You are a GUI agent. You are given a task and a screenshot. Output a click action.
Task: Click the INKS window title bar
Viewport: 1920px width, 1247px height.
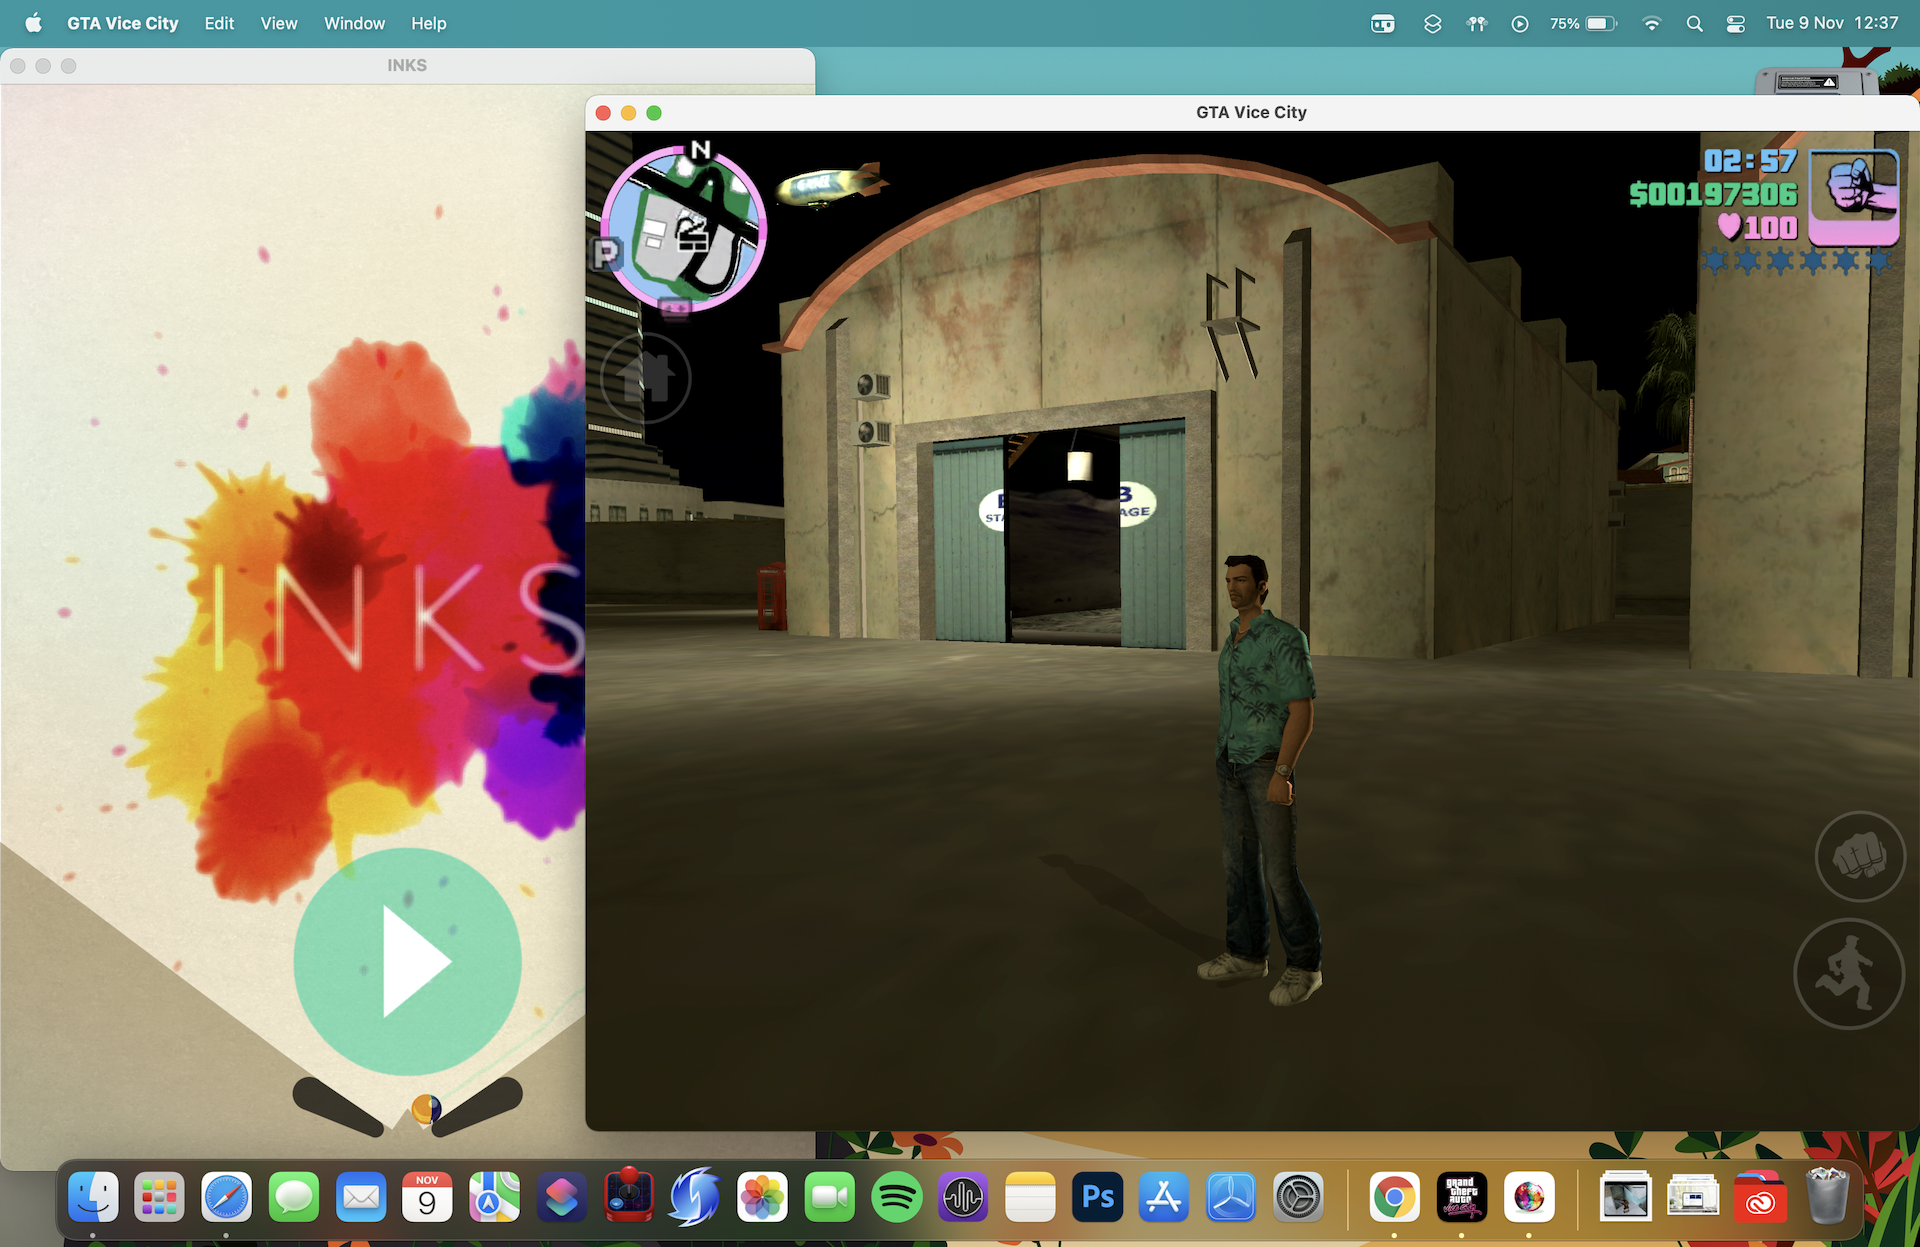[x=407, y=65]
